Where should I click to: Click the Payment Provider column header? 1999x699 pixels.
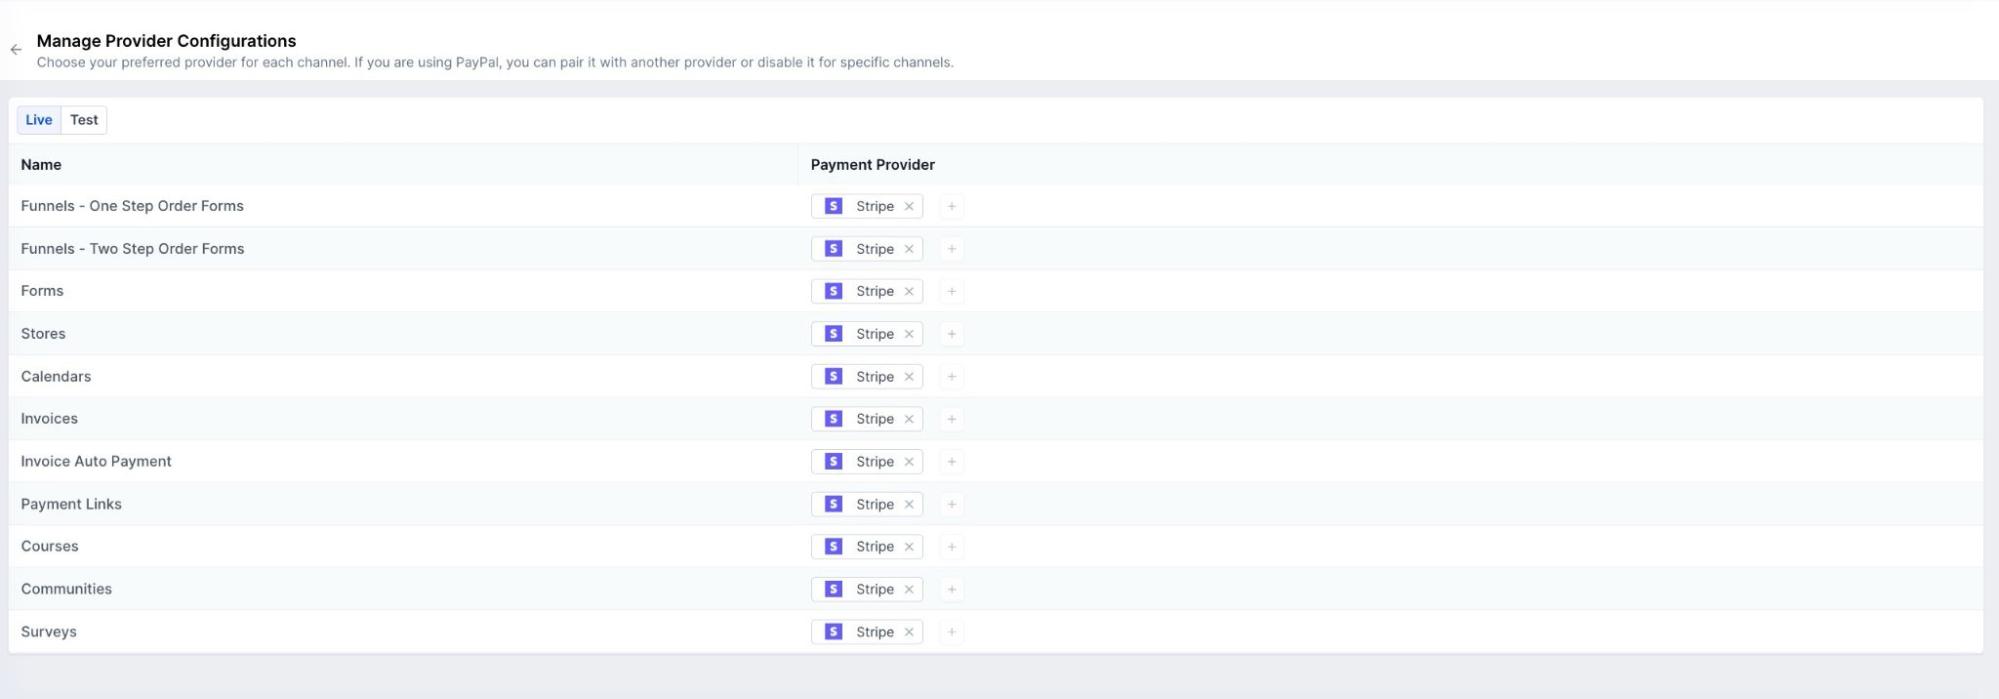click(872, 165)
